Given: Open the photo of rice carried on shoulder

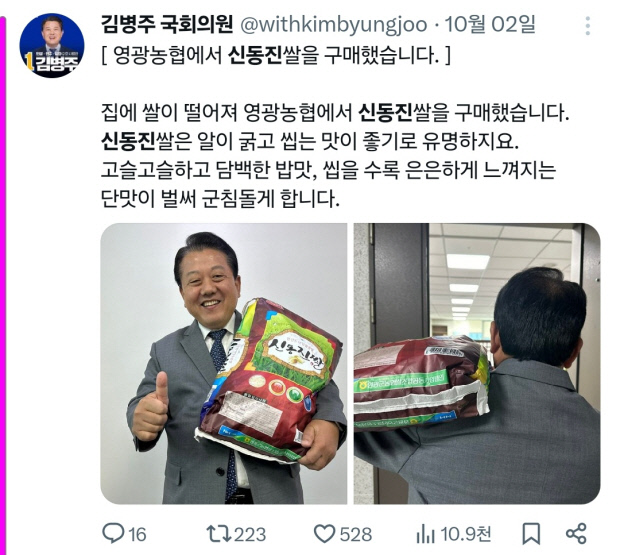Looking at the screenshot, I should (x=477, y=364).
